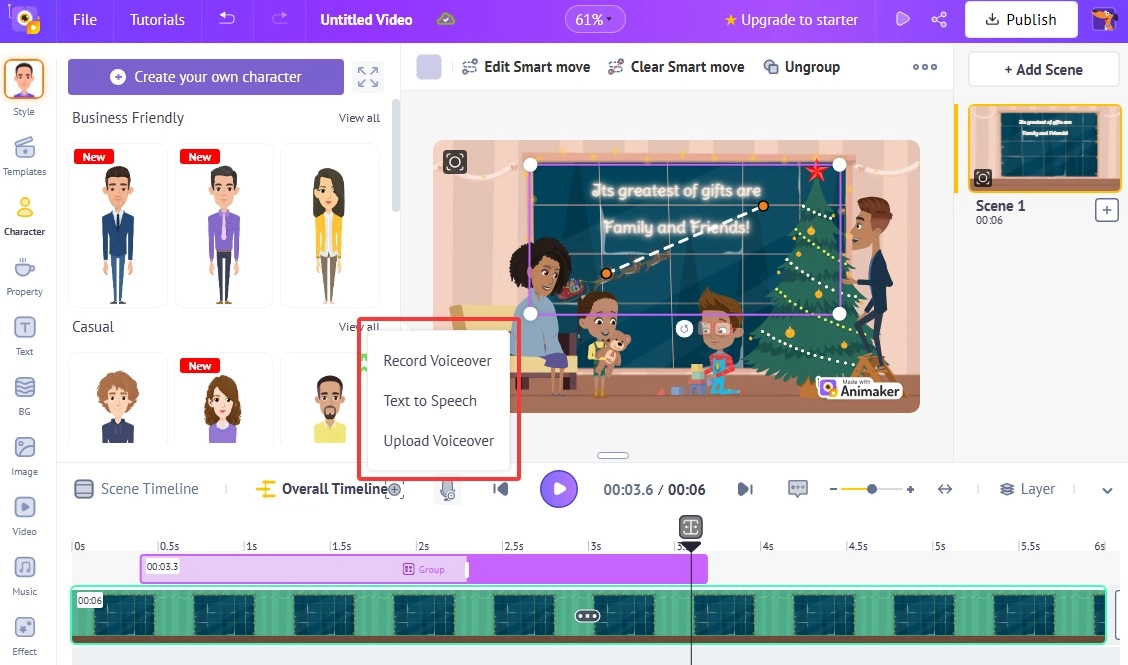Undo the last action

pyautogui.click(x=227, y=19)
